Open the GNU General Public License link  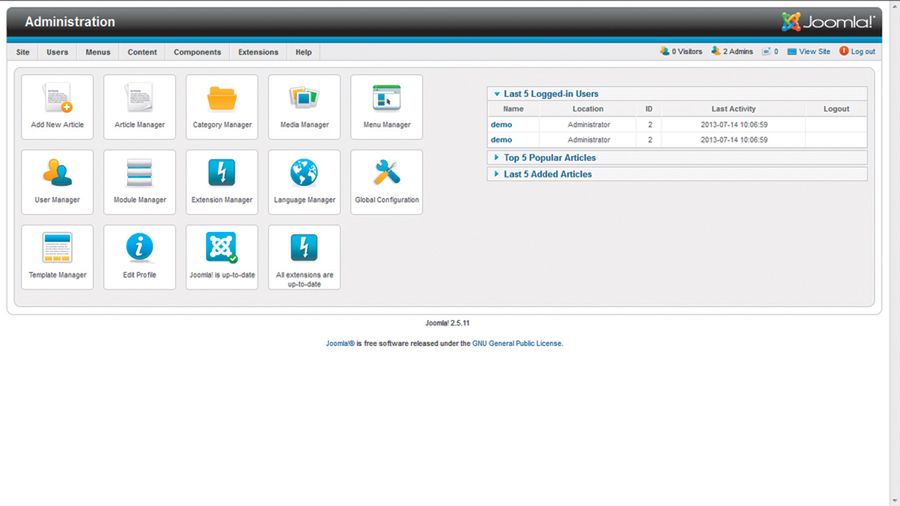pos(517,344)
